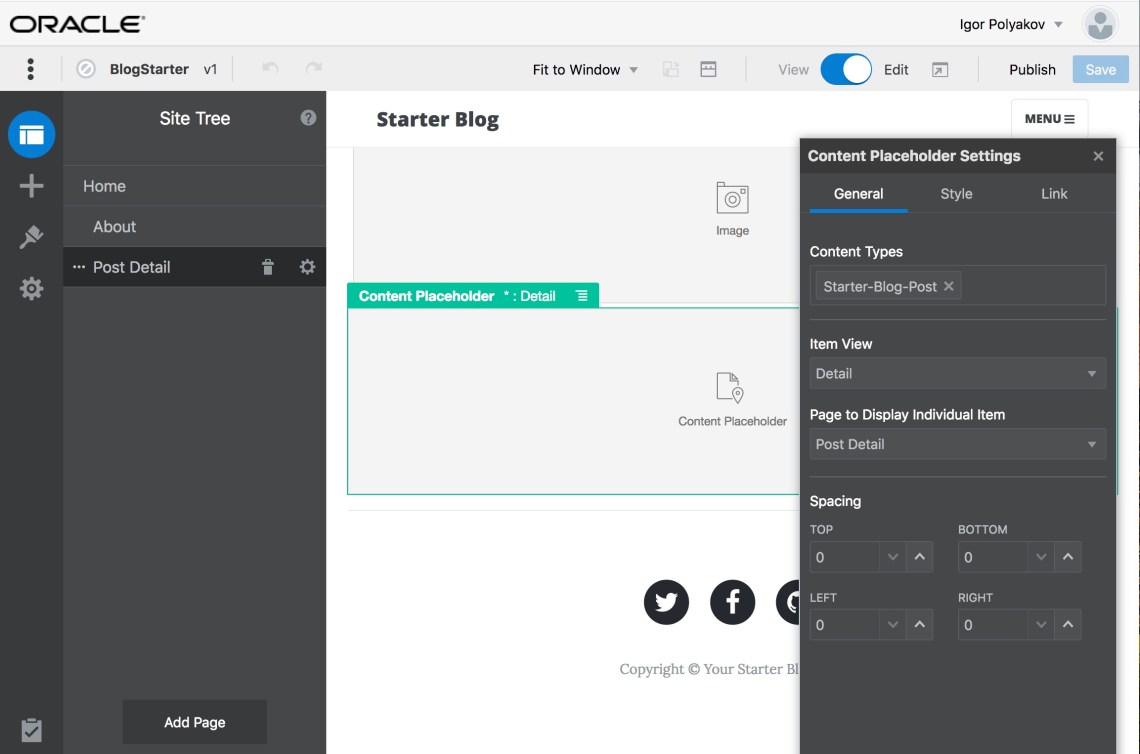Click the Site Tree help question icon
This screenshot has height=754, width=1140.
[x=308, y=118]
